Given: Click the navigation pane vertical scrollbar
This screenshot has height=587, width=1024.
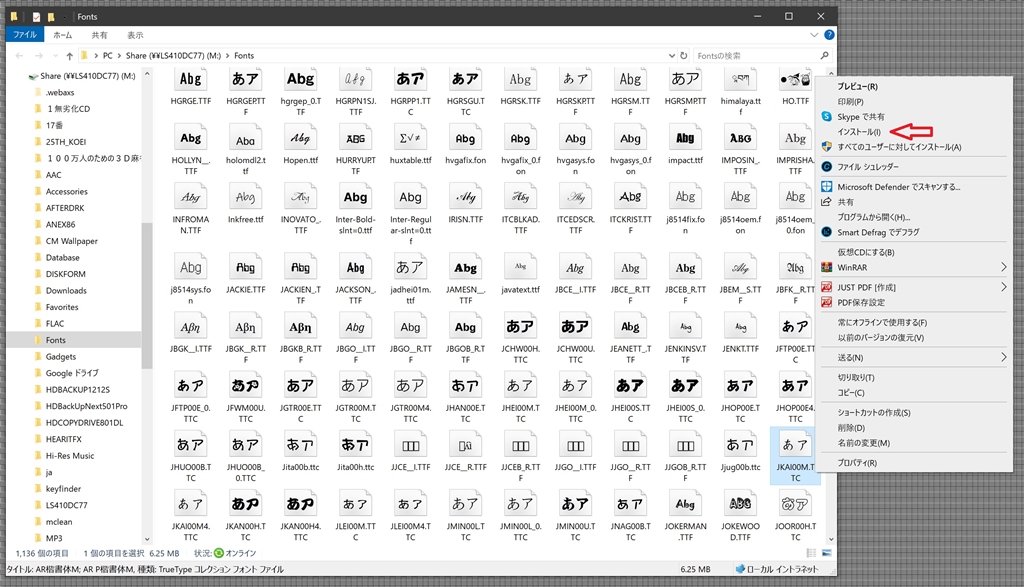Looking at the screenshot, I should click(x=146, y=295).
